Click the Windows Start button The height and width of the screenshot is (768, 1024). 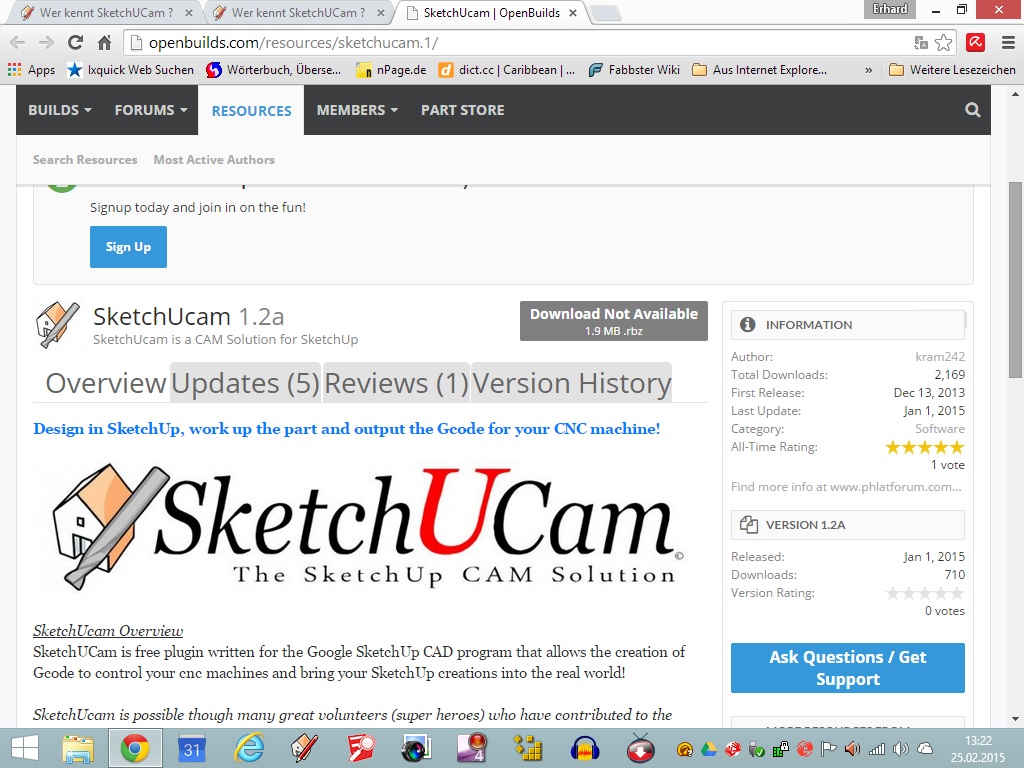coord(24,747)
